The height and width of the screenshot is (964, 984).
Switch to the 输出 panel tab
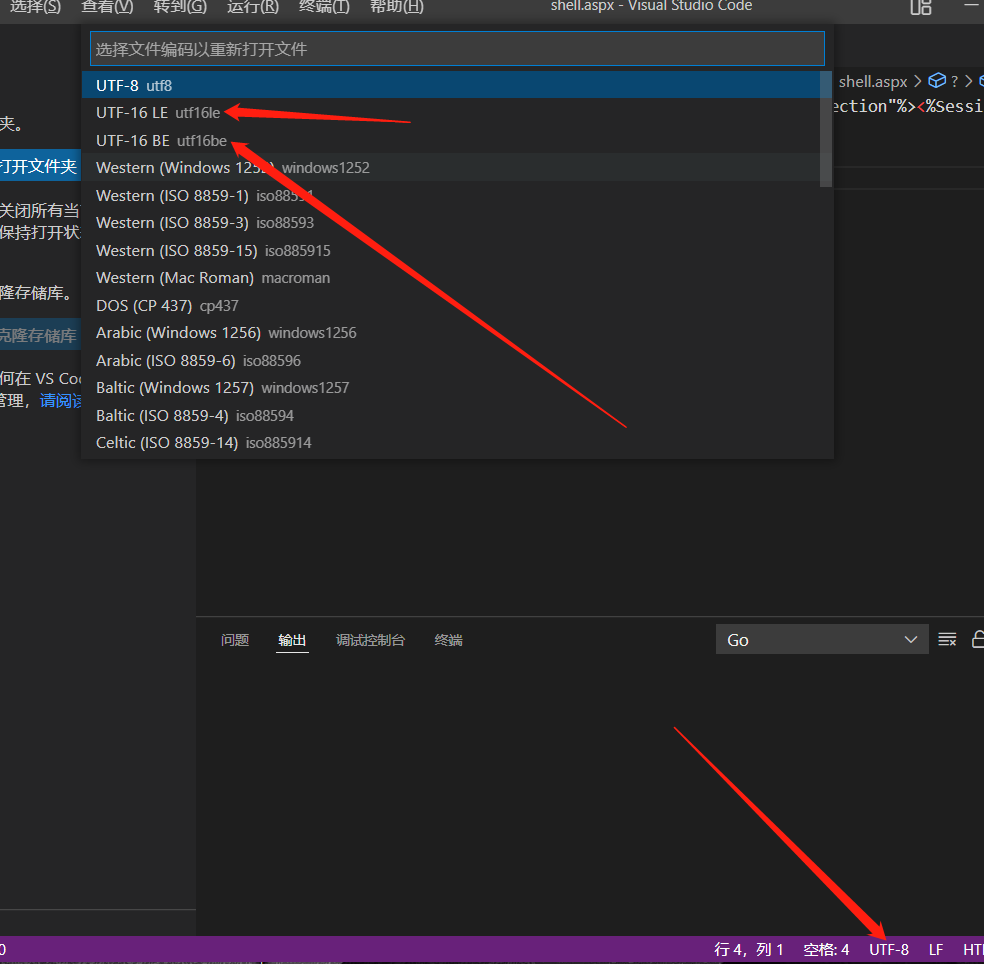292,640
